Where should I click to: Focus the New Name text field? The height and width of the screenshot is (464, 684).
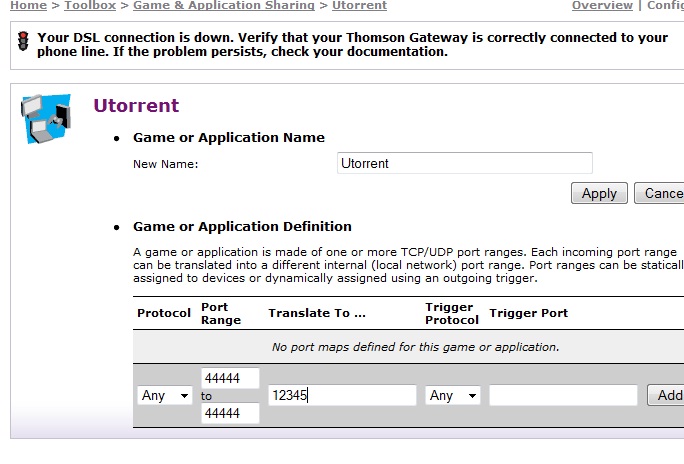(464, 163)
